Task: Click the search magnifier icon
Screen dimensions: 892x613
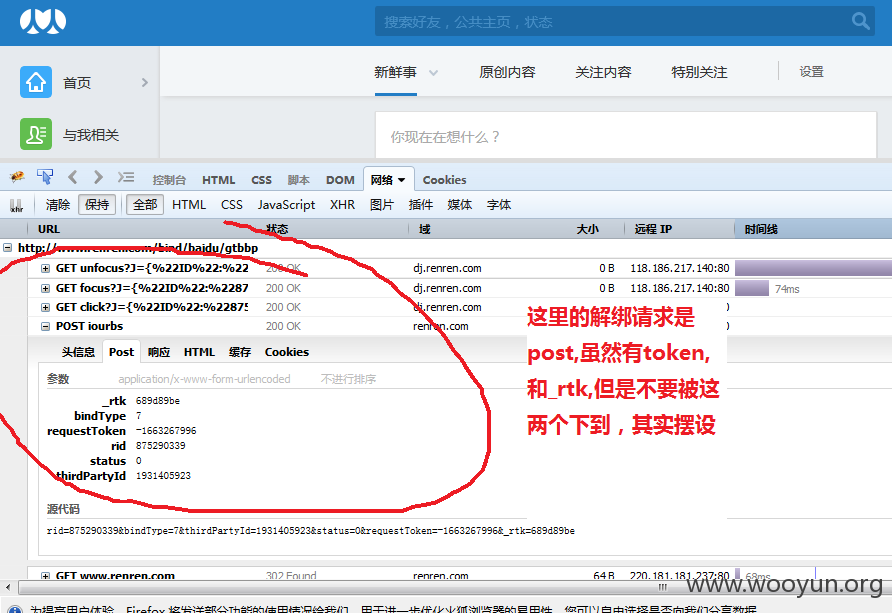Action: pos(860,22)
